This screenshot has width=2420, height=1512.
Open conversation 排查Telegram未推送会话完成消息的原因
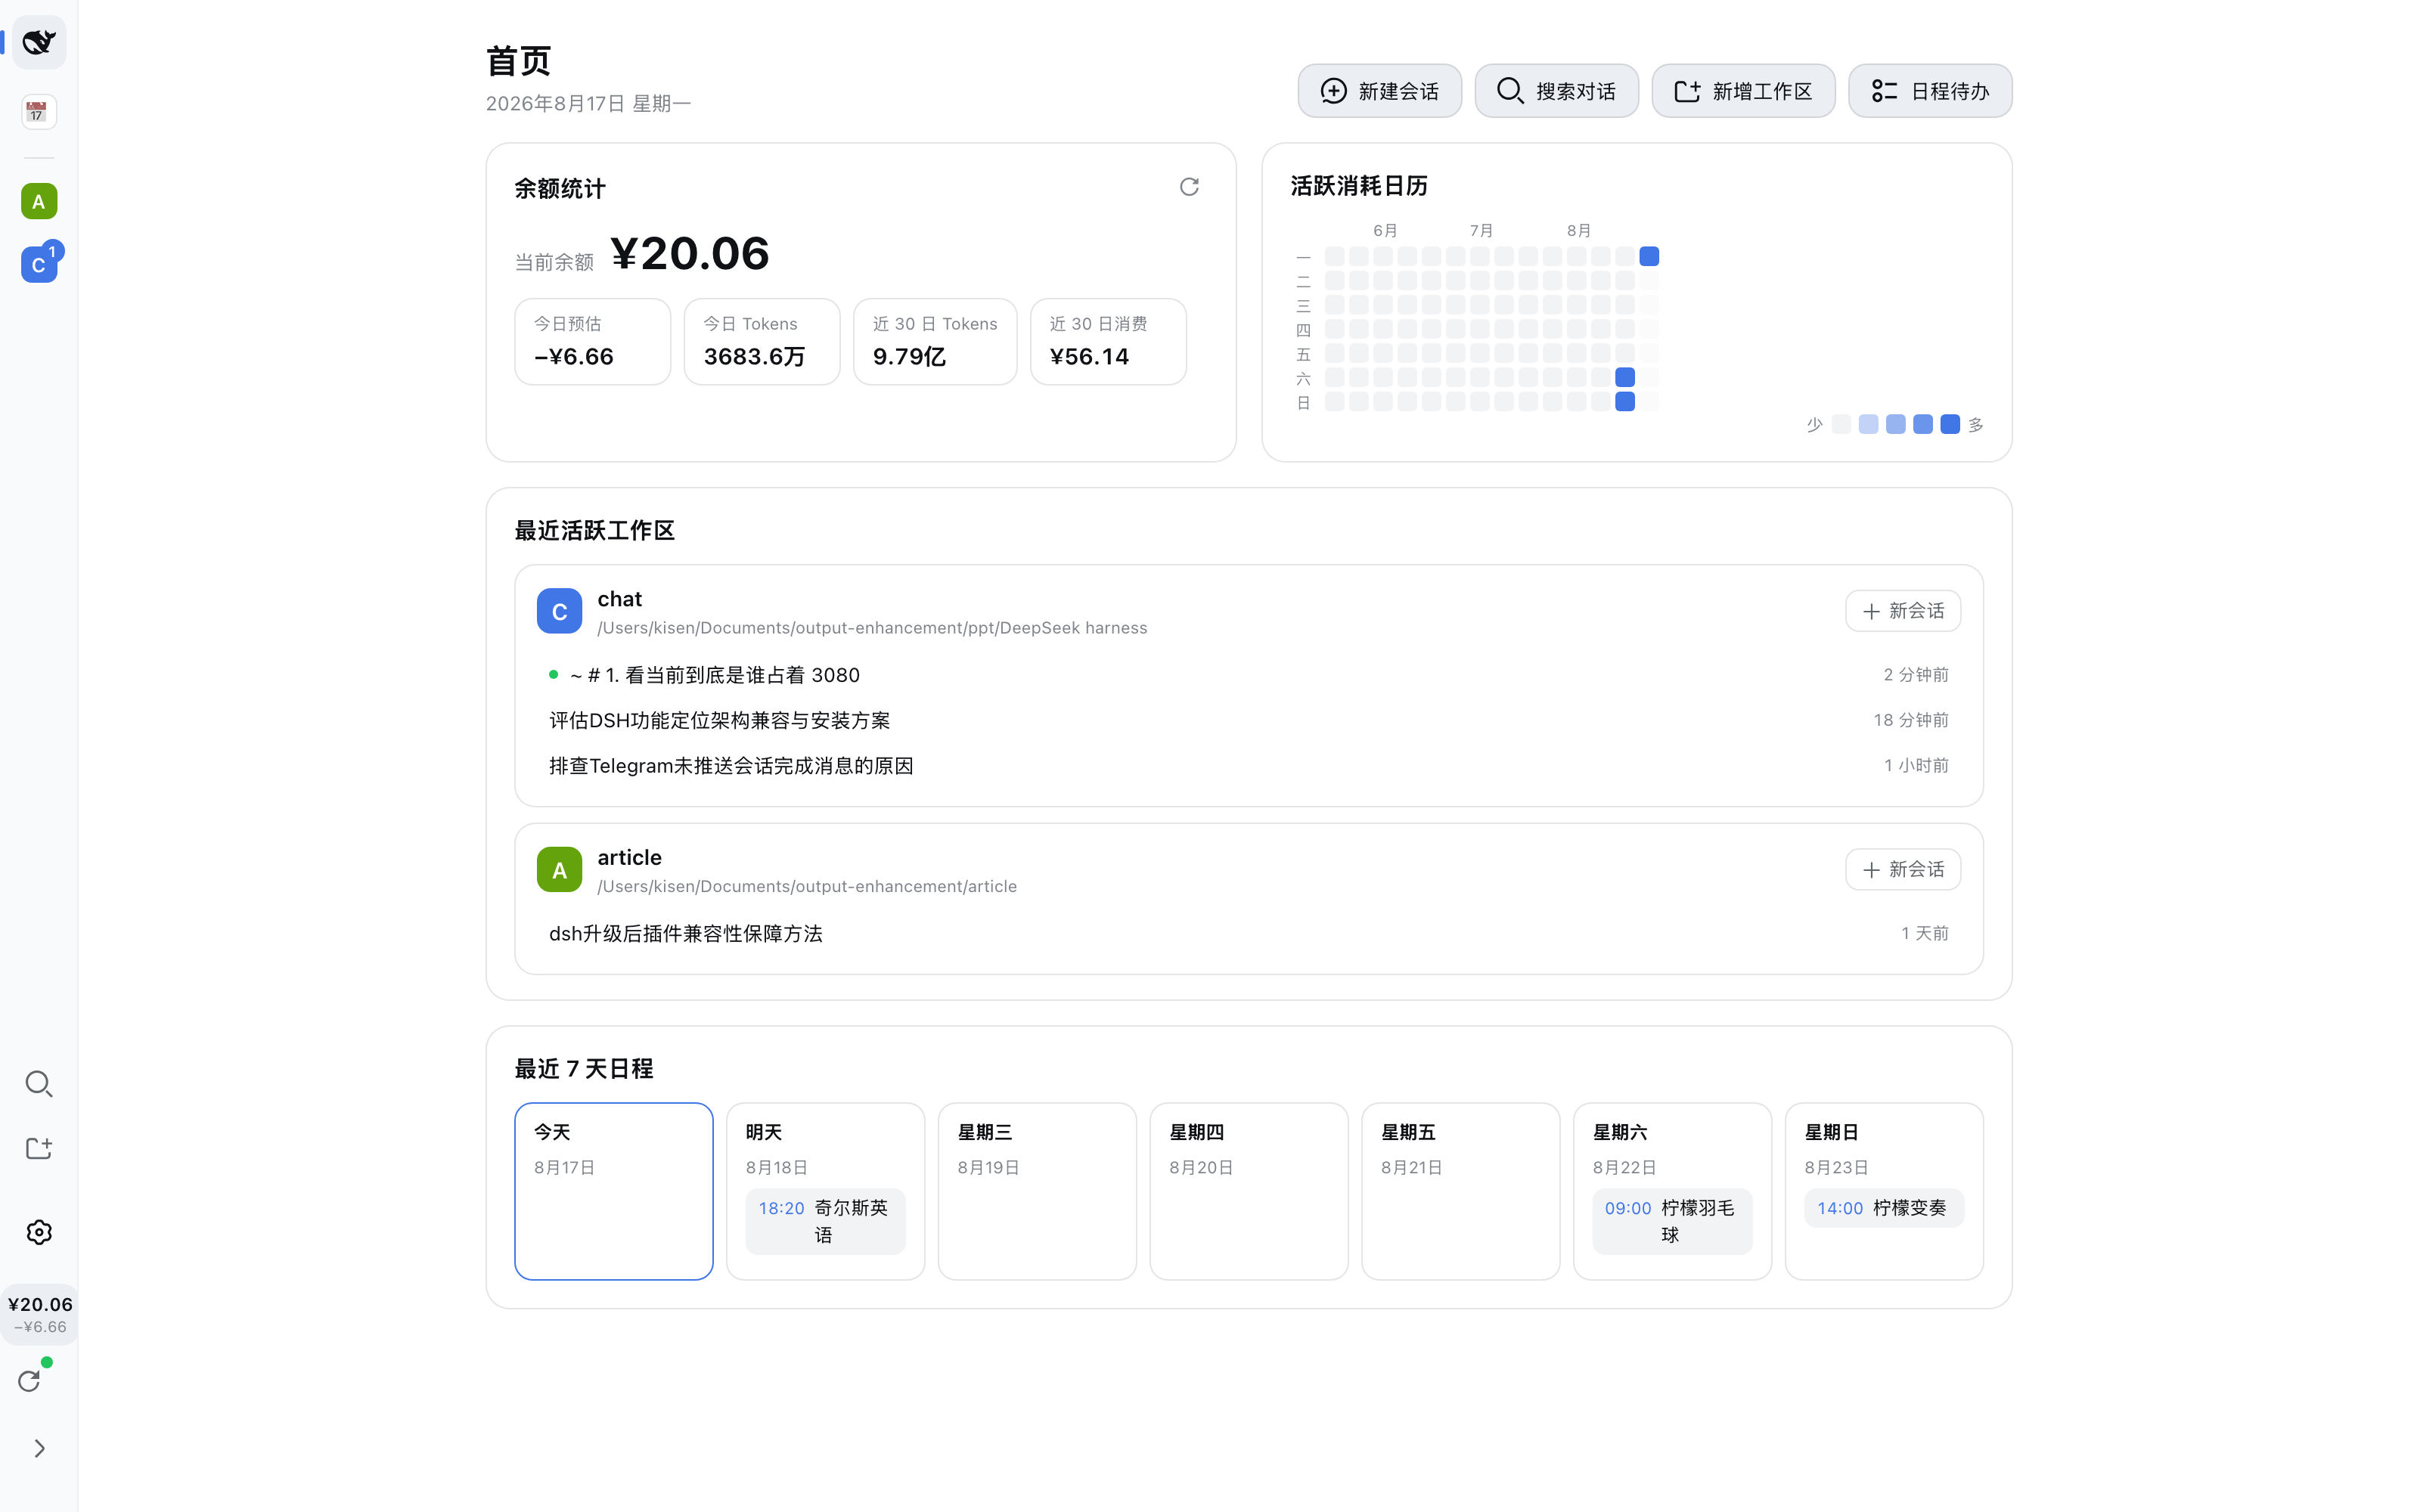coord(1248,766)
